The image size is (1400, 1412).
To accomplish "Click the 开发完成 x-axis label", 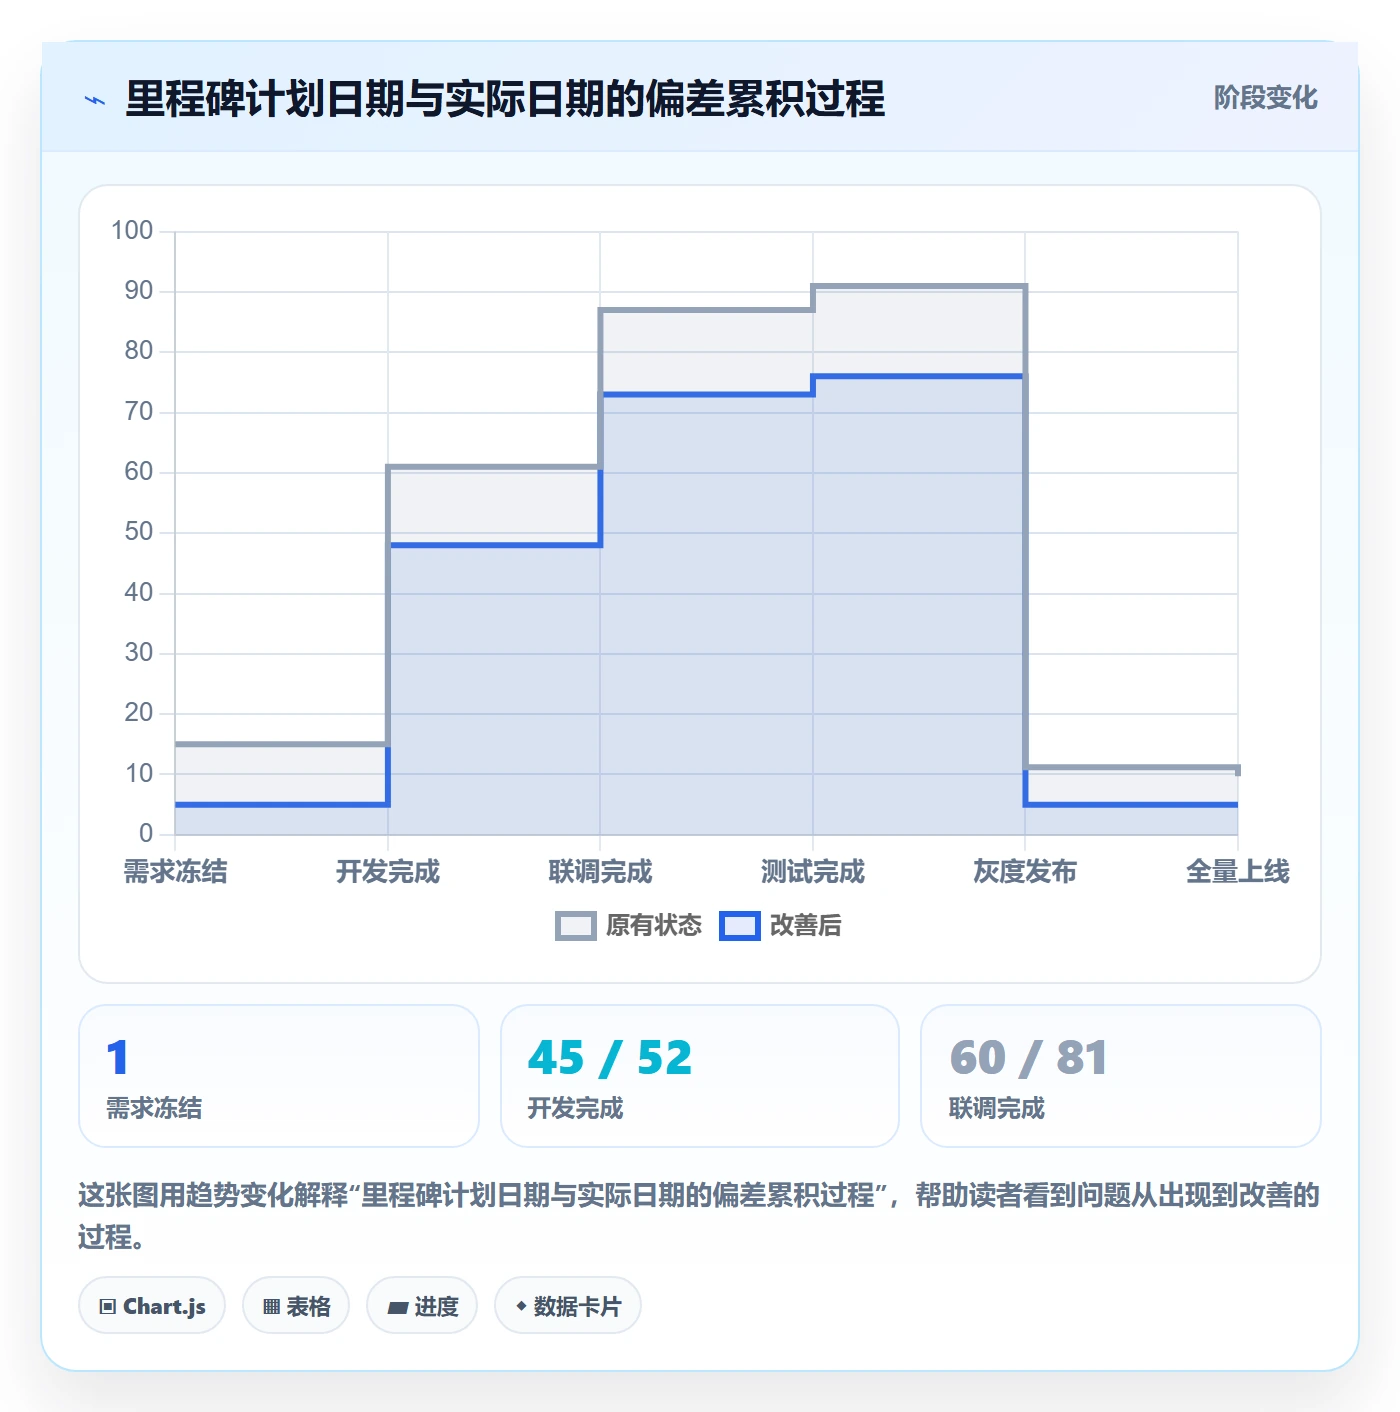I will (388, 872).
